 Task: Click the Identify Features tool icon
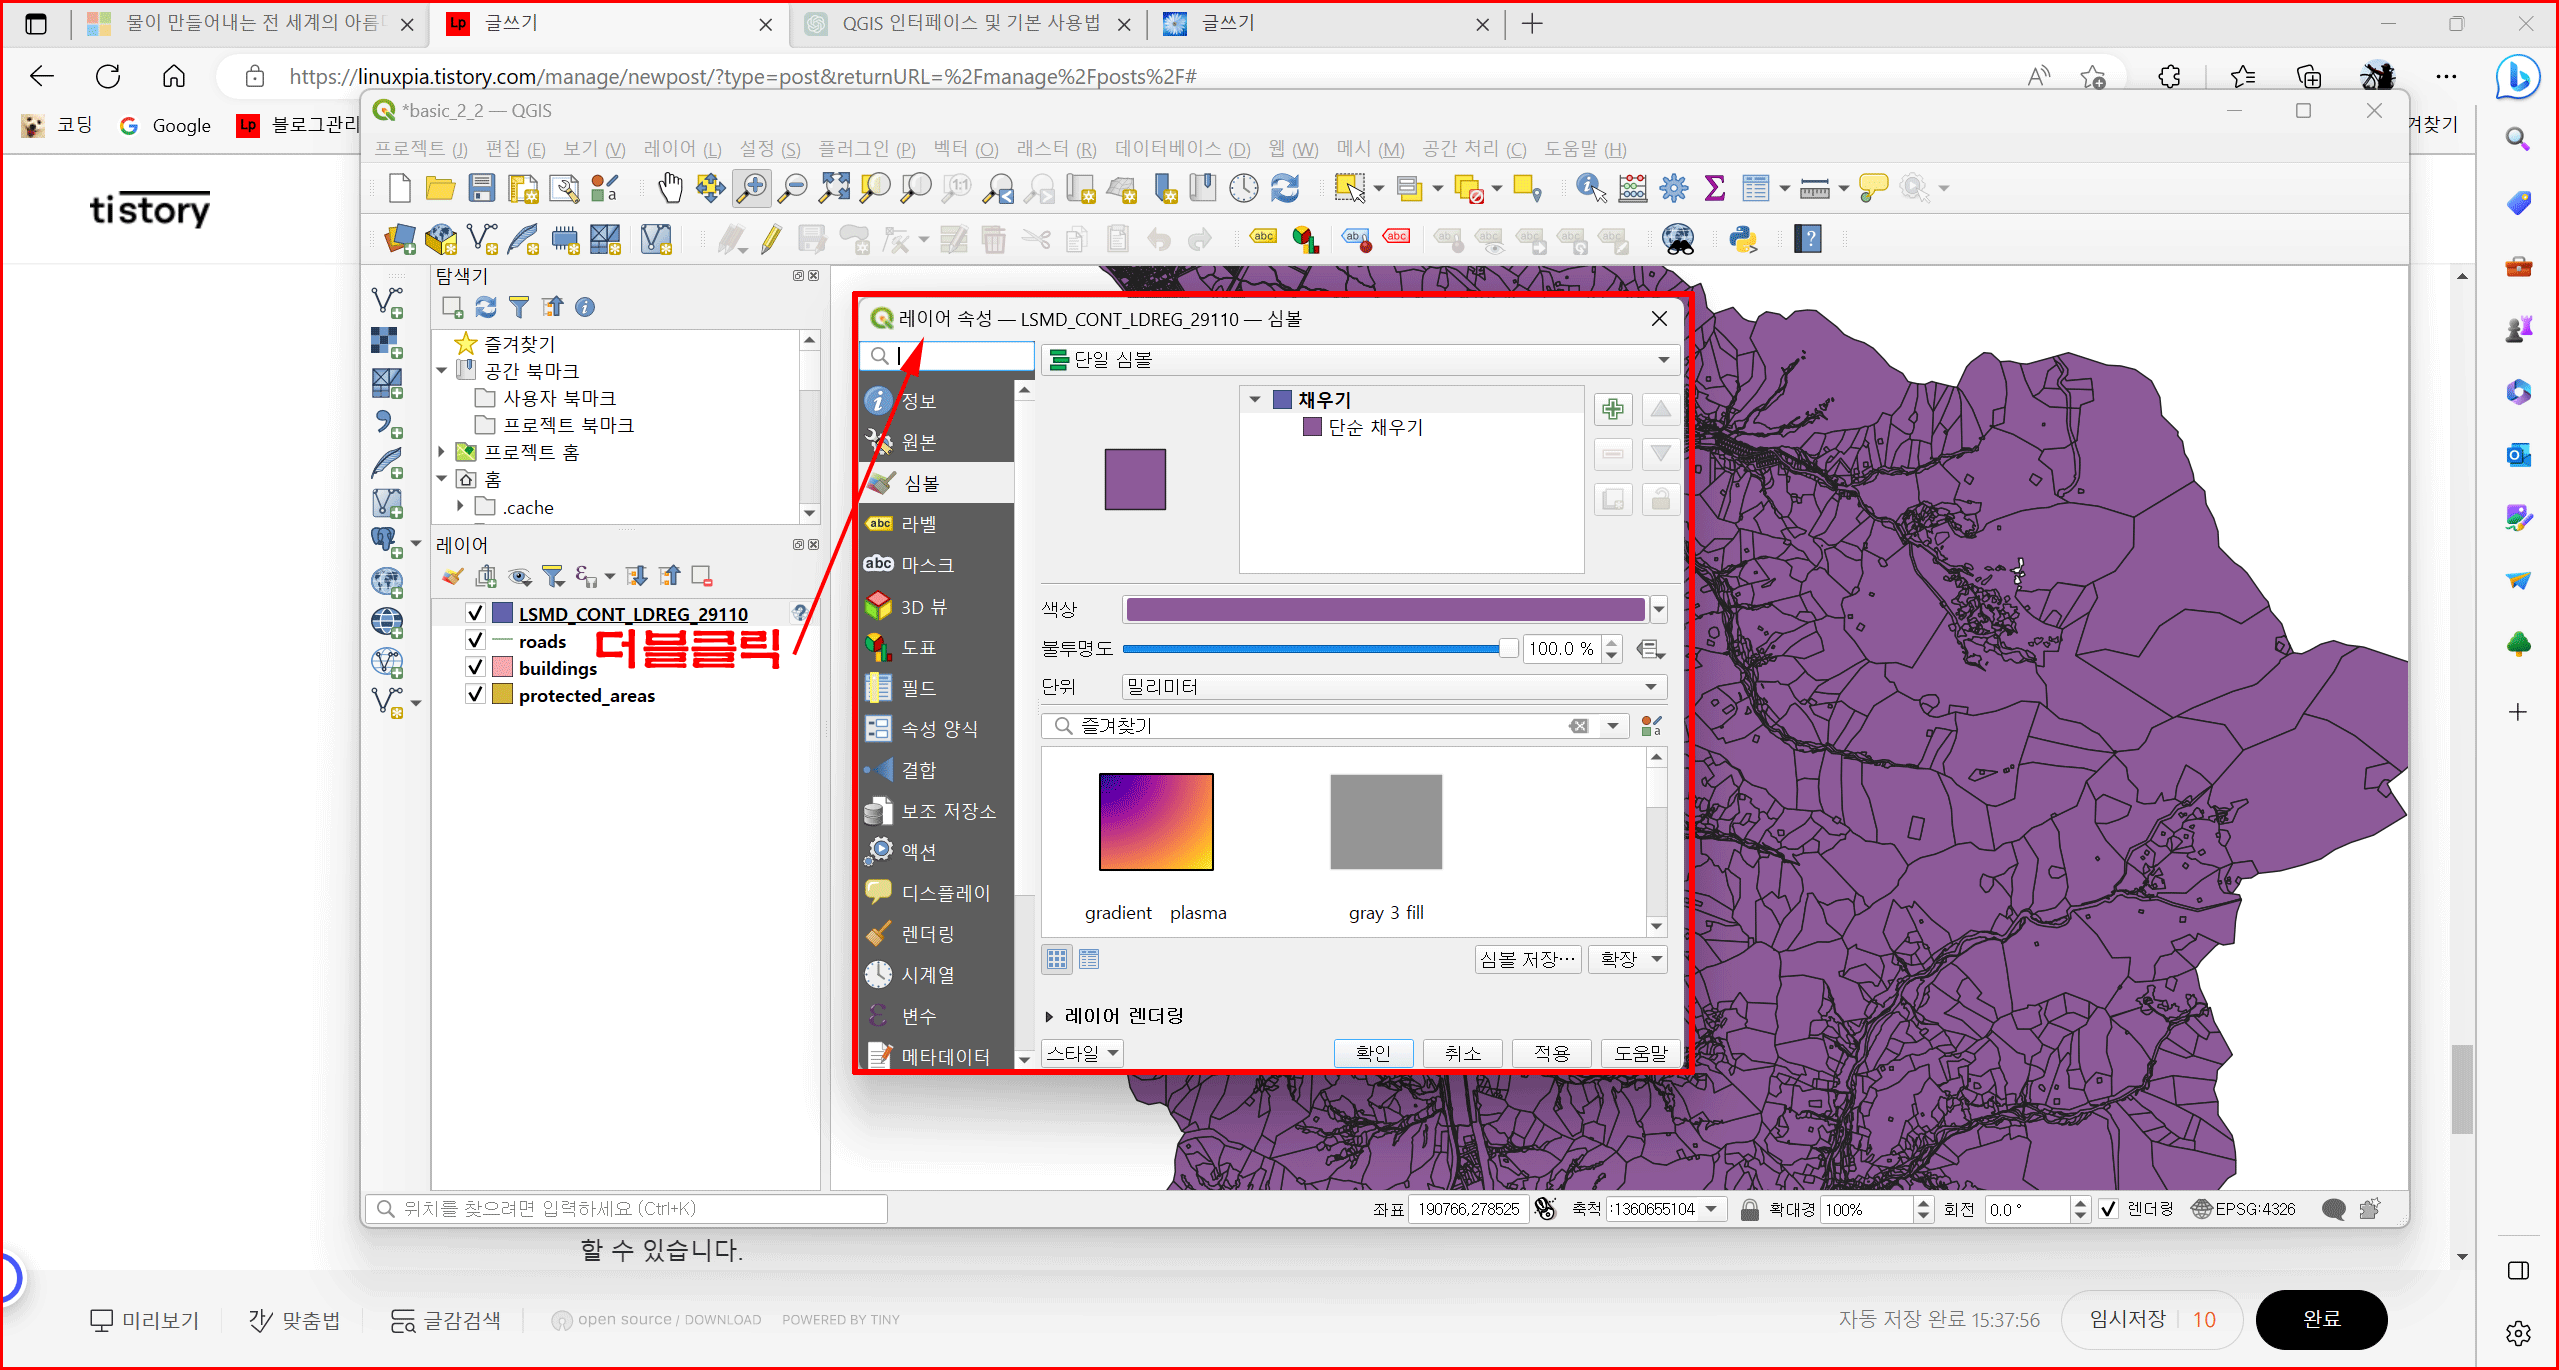1590,188
